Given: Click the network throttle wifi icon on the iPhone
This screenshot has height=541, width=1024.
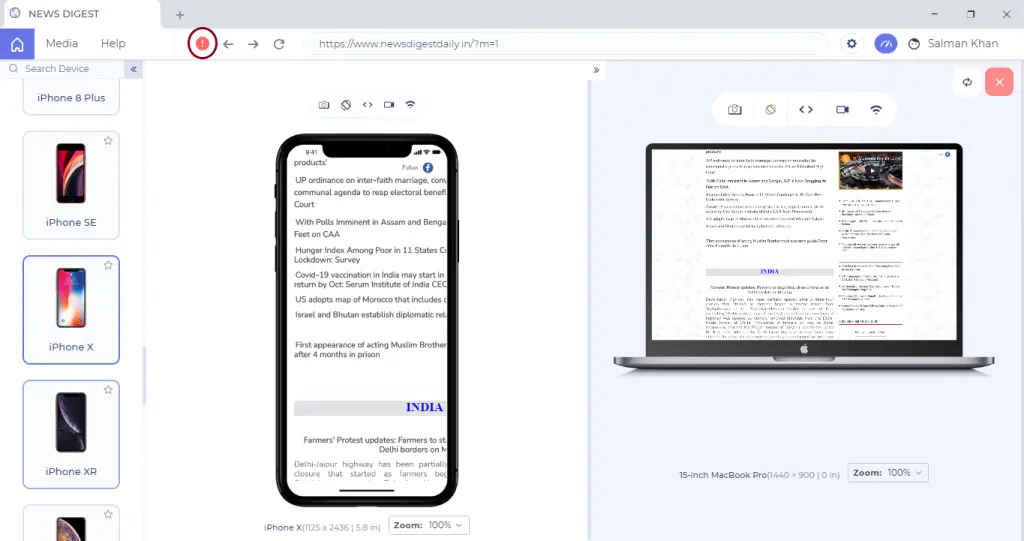Looking at the screenshot, I should [410, 104].
